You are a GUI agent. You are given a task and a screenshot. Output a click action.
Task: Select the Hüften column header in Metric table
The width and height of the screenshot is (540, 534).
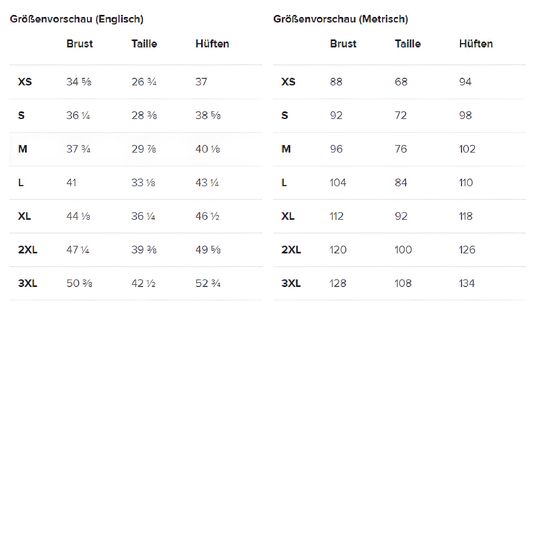click(476, 44)
